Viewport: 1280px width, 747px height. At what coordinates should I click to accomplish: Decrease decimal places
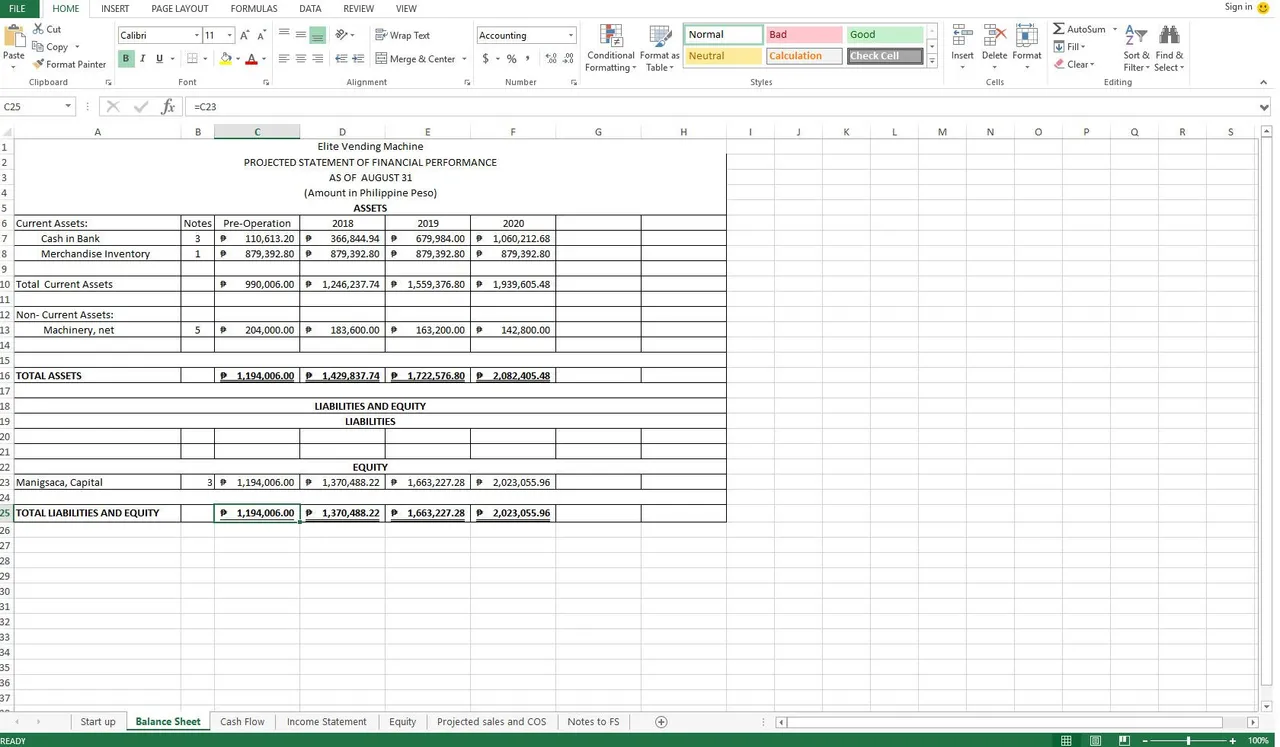[568, 59]
